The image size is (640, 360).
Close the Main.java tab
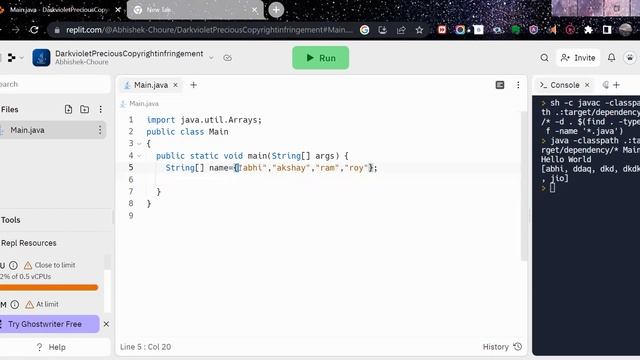(x=176, y=85)
